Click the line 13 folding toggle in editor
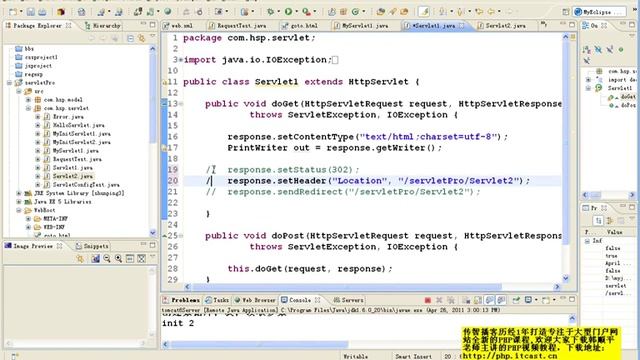 tap(181, 104)
